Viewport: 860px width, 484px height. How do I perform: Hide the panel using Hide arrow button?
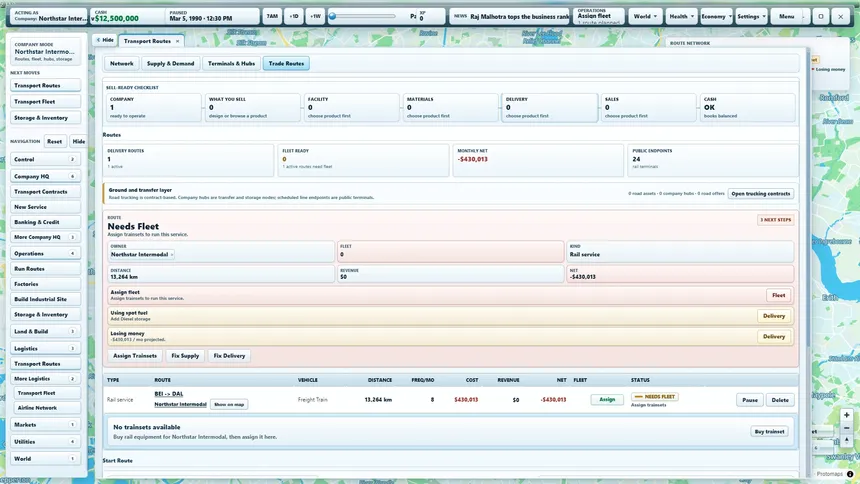point(104,40)
